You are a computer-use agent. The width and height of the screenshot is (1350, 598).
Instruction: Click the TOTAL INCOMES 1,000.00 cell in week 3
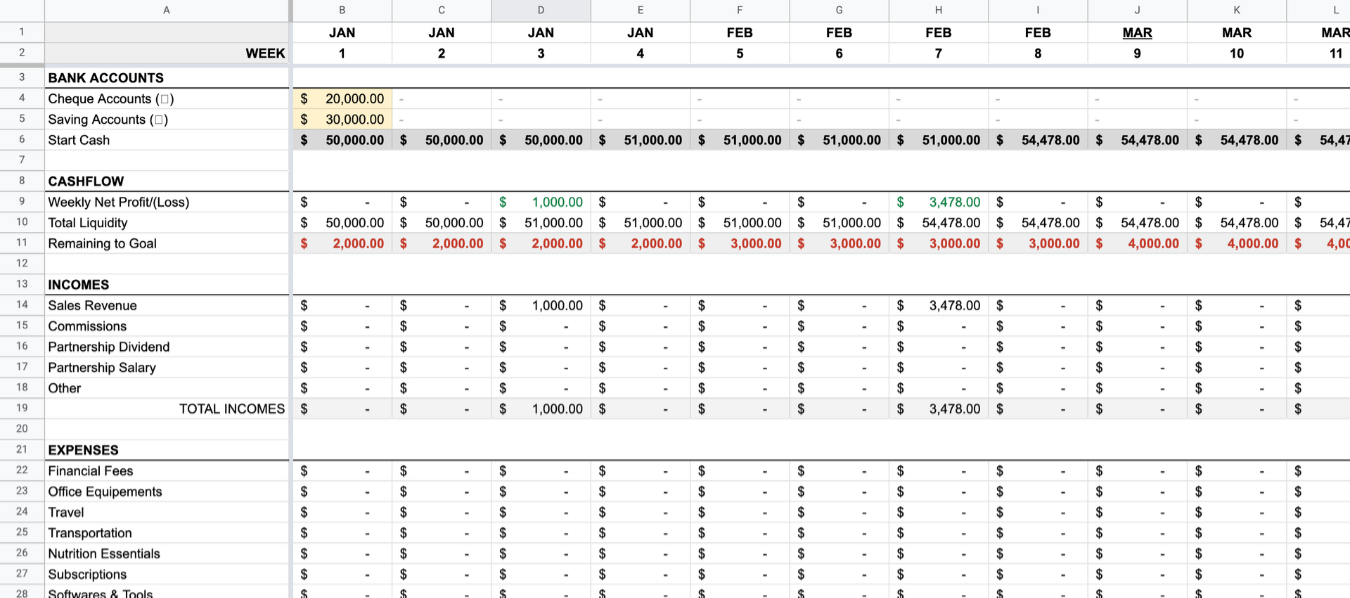tap(541, 408)
